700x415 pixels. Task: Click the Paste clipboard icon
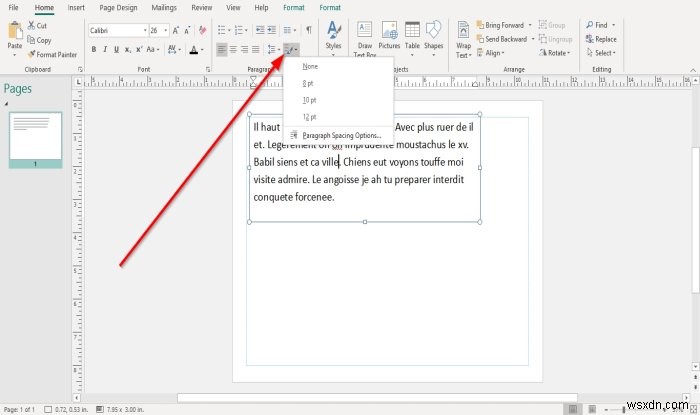(x=15, y=31)
